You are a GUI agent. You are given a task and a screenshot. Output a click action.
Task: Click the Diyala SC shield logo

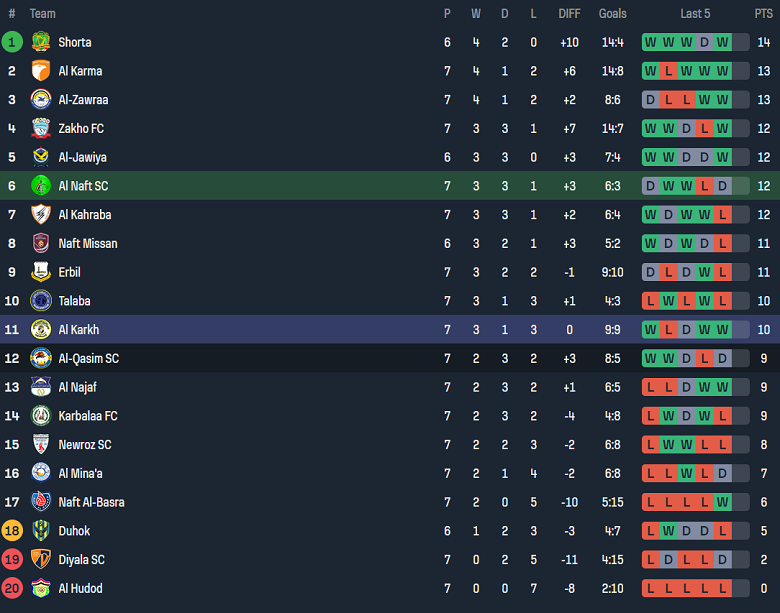click(41, 560)
